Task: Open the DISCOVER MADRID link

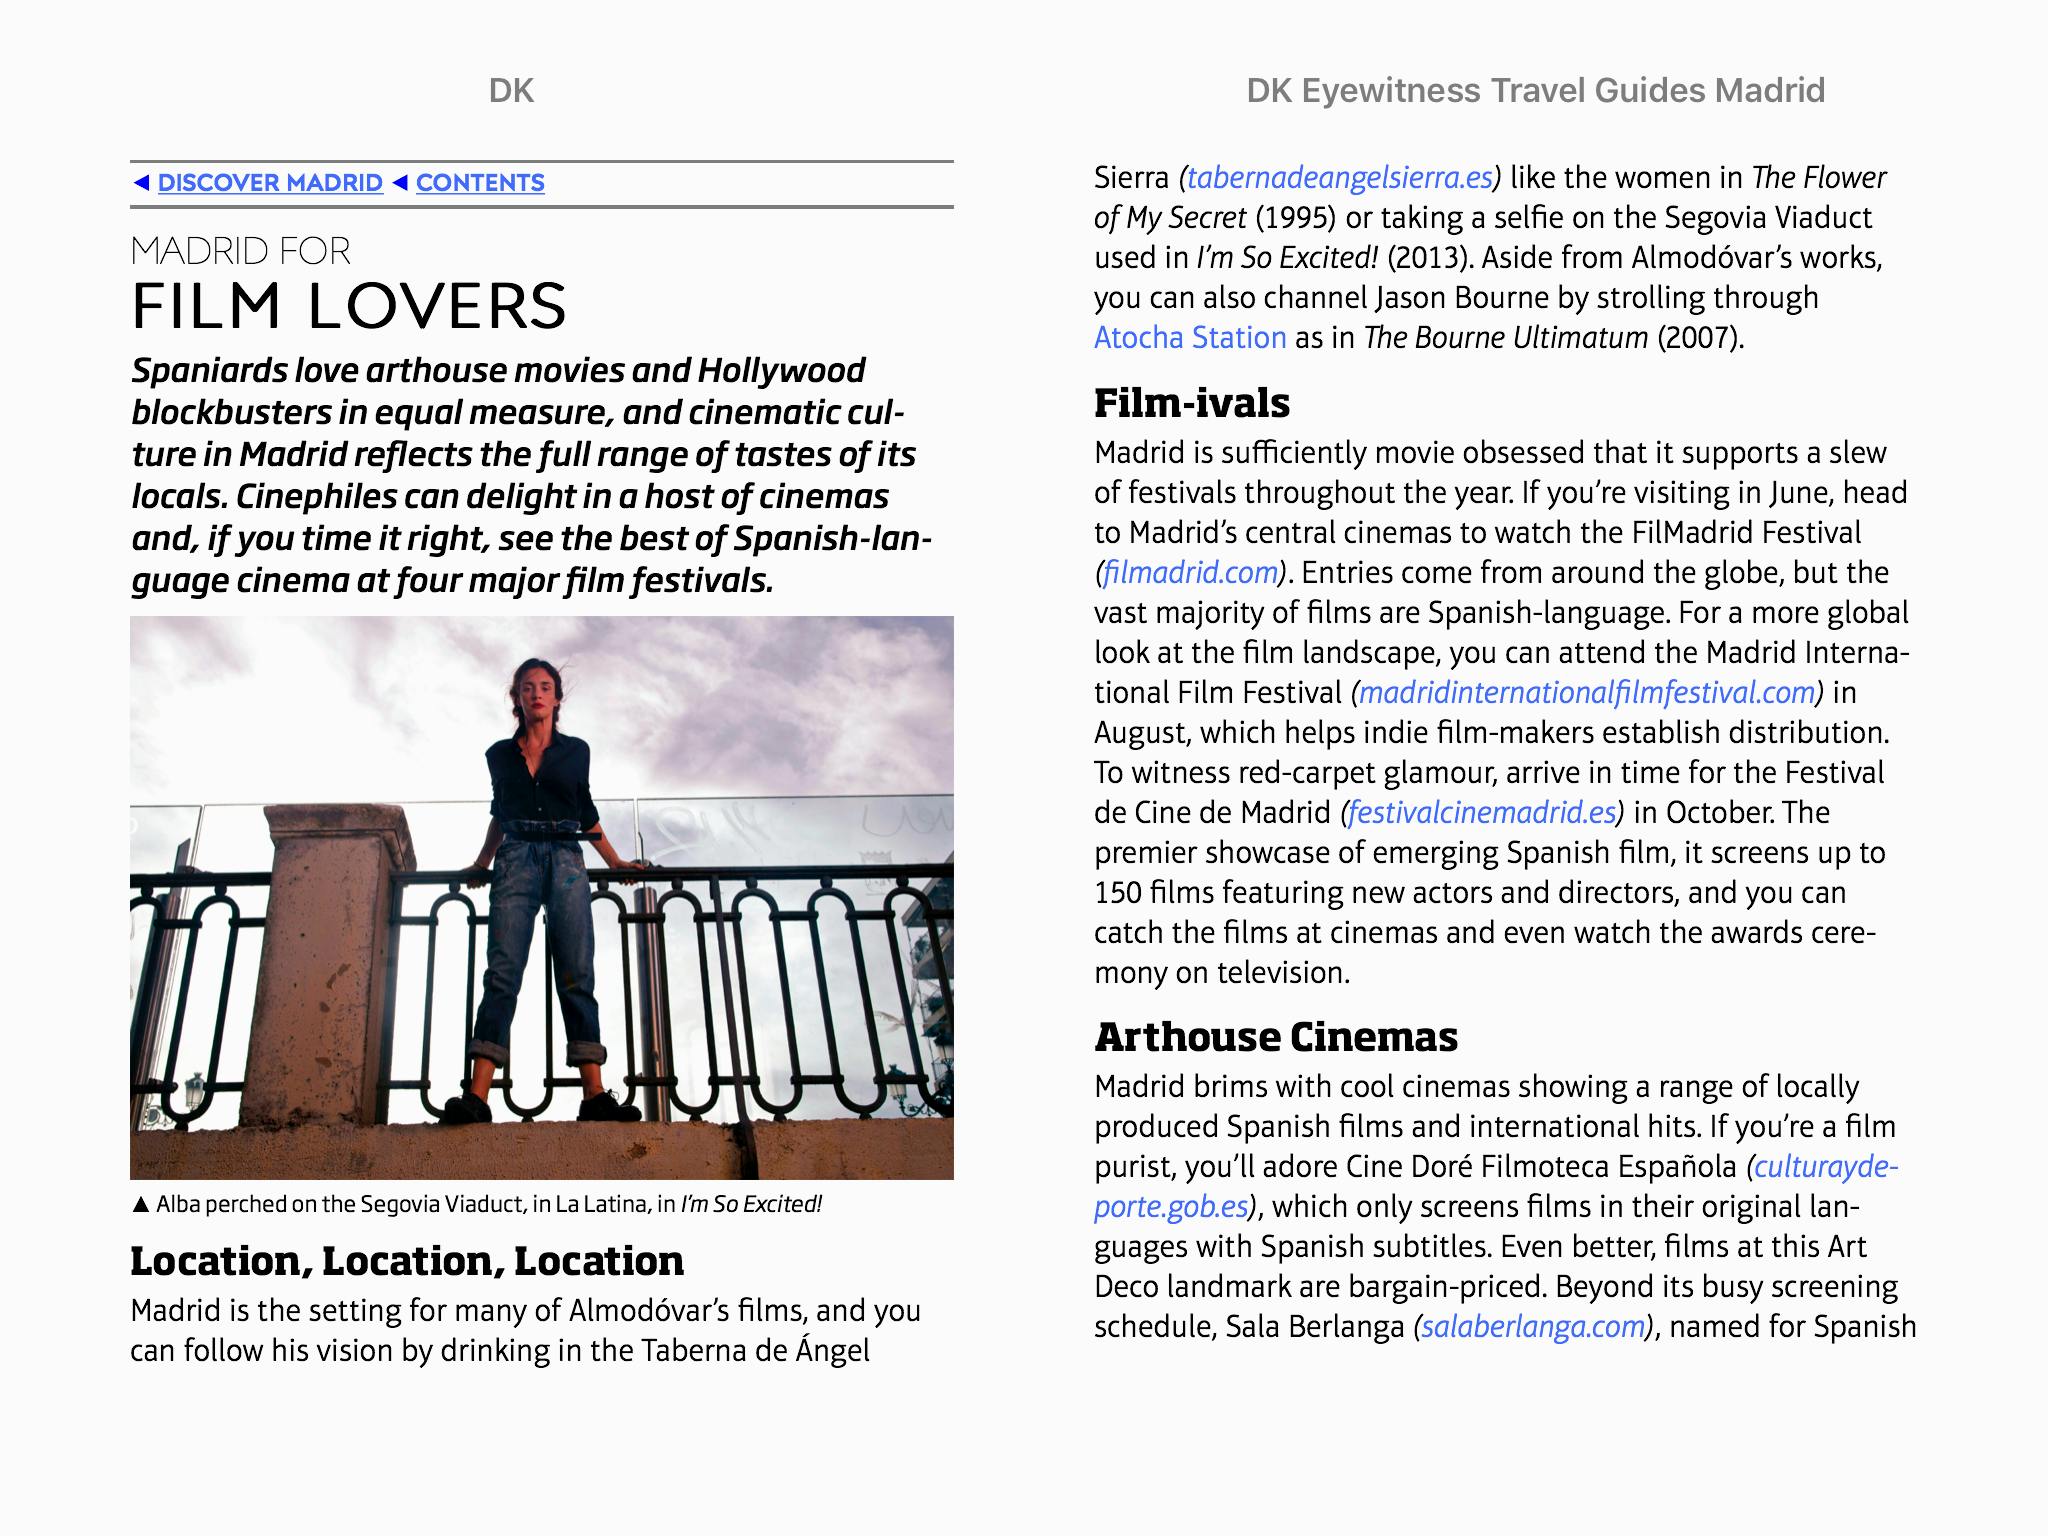Action: pyautogui.click(x=270, y=183)
